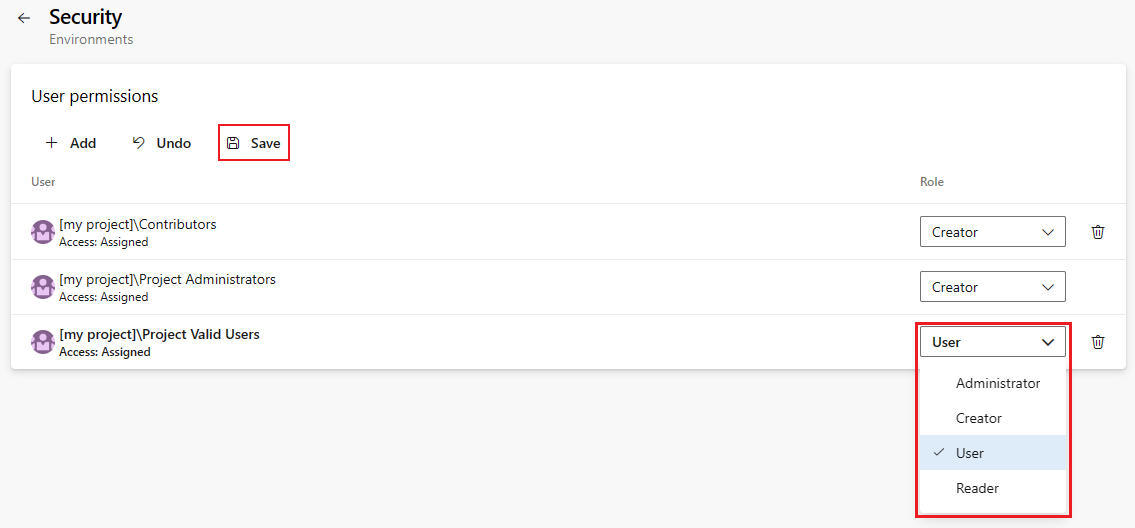The image size is (1135, 528).
Task: Click the back arrow next to Security
Action: coord(24,18)
